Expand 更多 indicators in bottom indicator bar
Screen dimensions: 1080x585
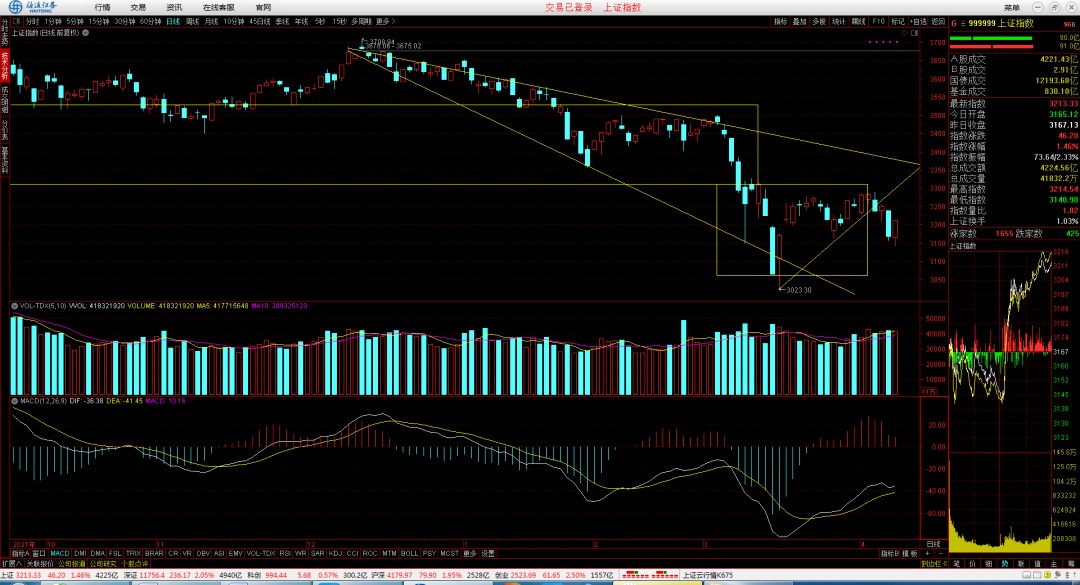coord(470,553)
